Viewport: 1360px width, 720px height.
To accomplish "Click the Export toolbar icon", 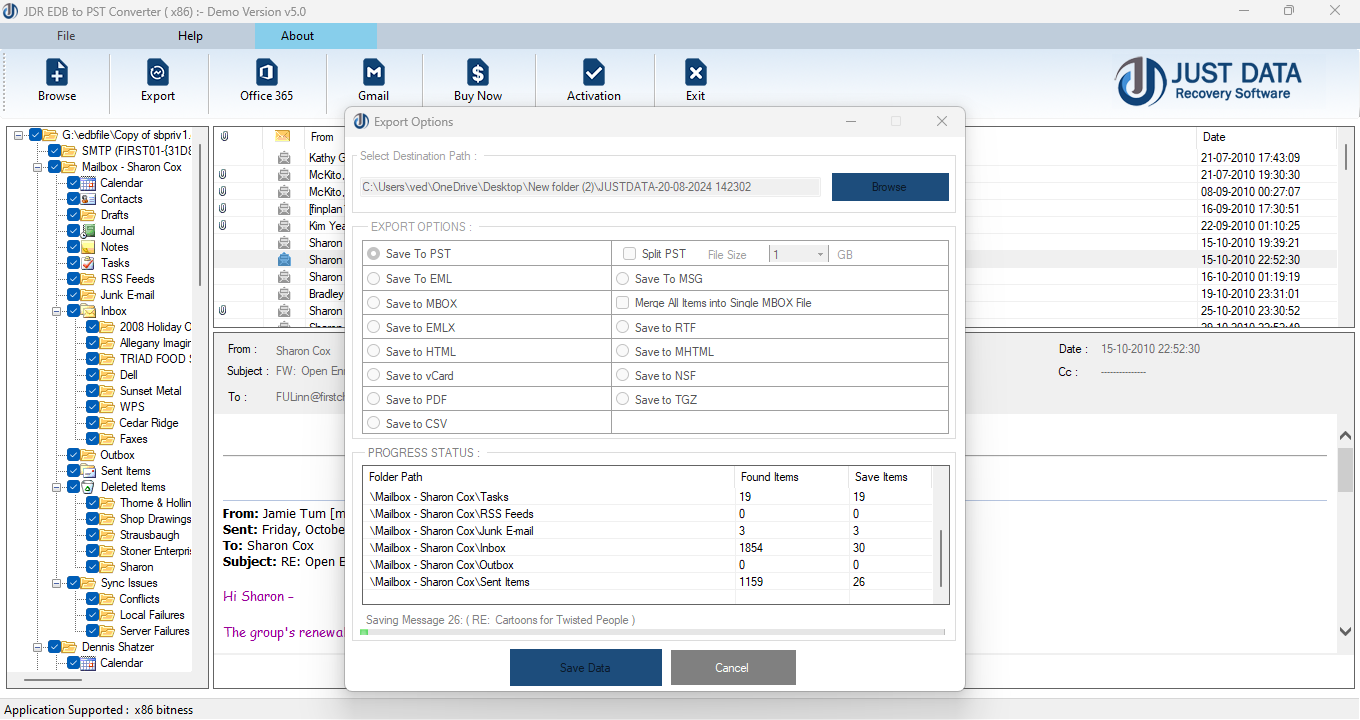I will [158, 73].
